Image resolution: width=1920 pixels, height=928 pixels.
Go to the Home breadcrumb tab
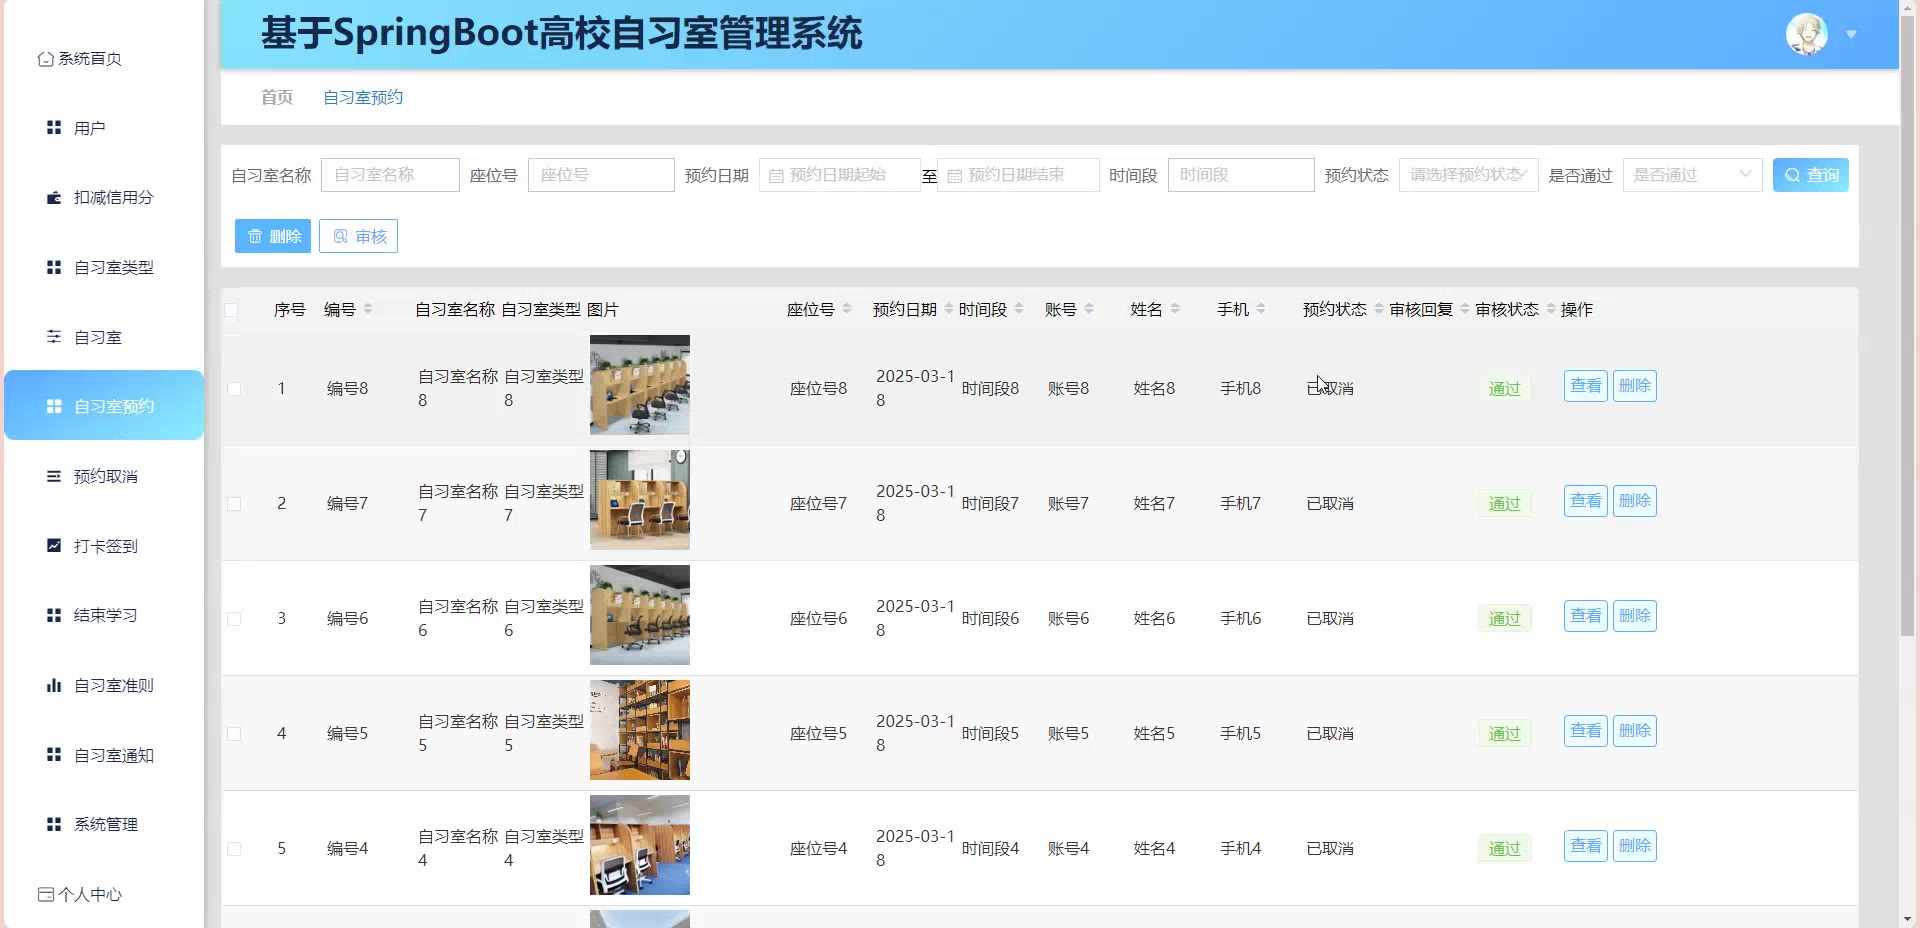[x=277, y=97]
